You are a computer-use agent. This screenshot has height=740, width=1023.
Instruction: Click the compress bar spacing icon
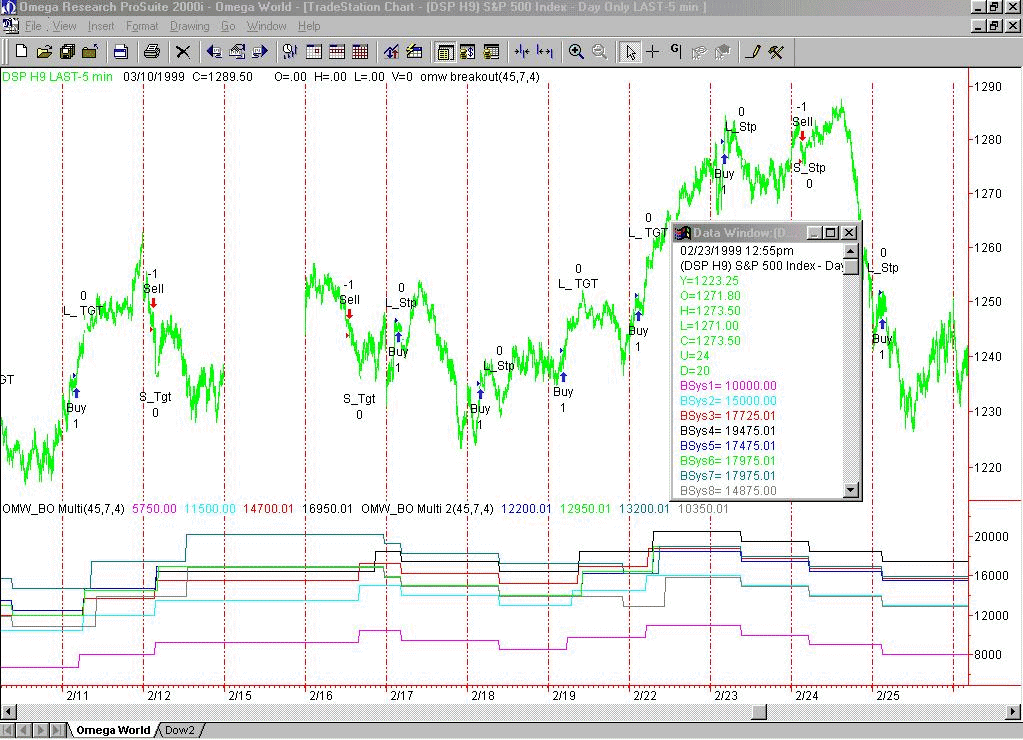[521, 52]
